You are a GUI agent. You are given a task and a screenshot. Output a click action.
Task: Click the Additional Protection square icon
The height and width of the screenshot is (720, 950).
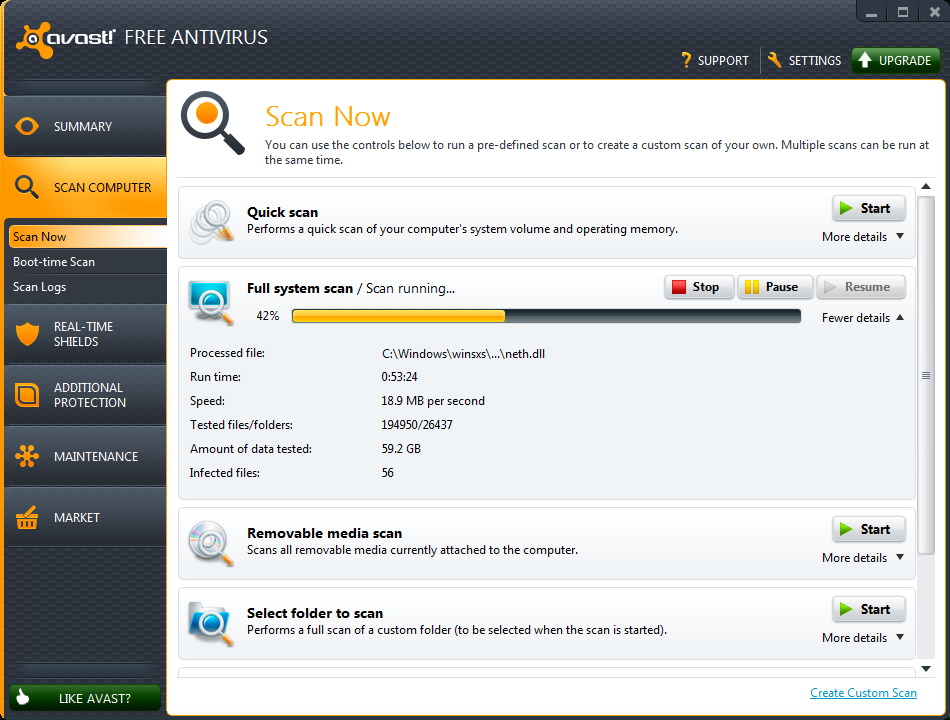pos(27,395)
